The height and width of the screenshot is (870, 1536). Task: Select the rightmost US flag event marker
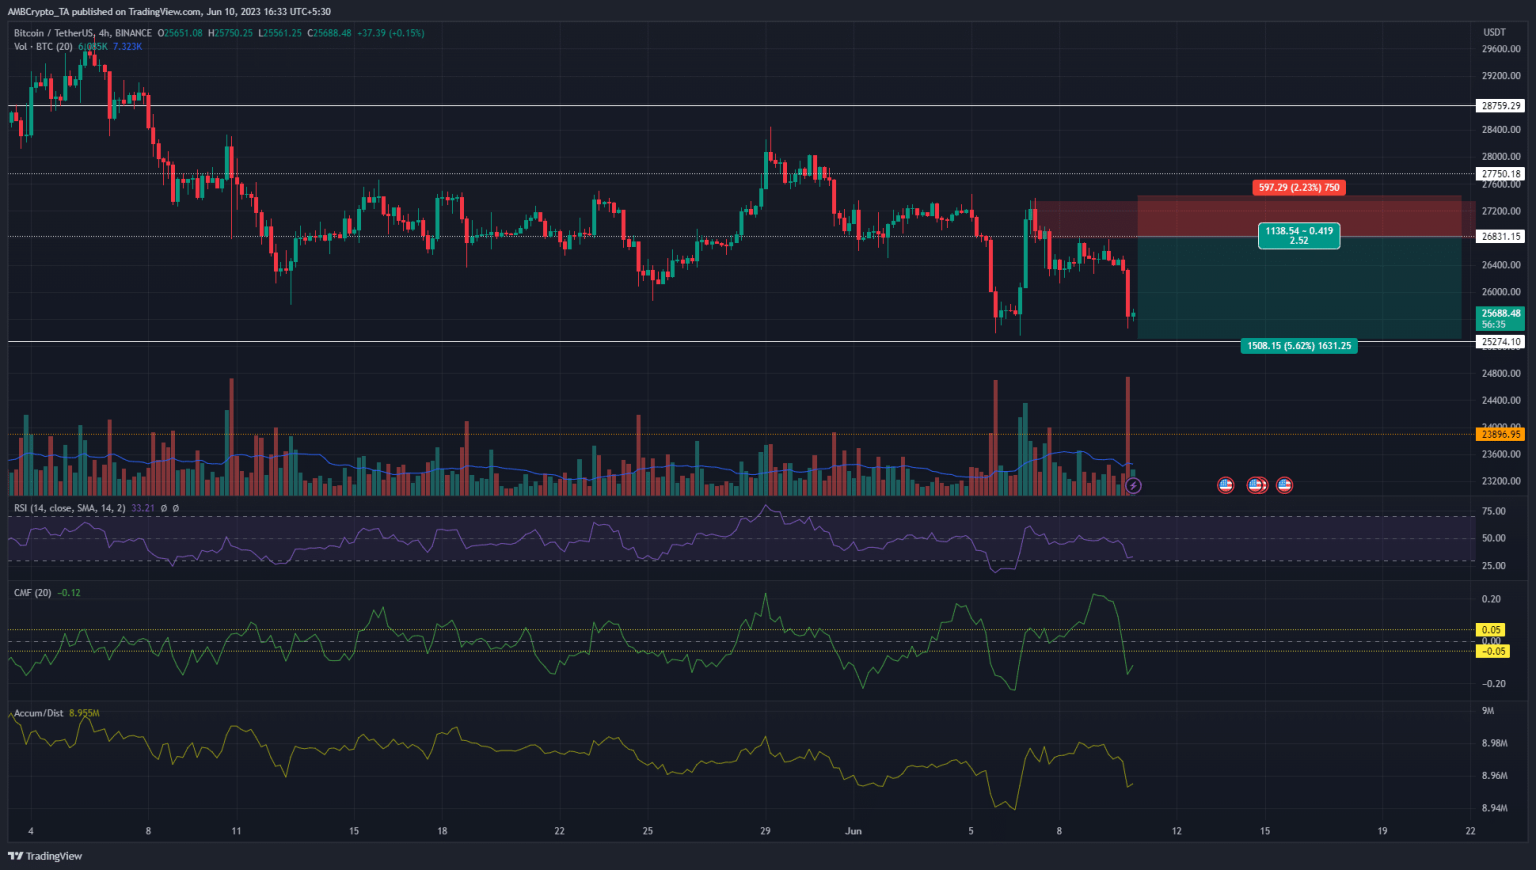pyautogui.click(x=1283, y=485)
